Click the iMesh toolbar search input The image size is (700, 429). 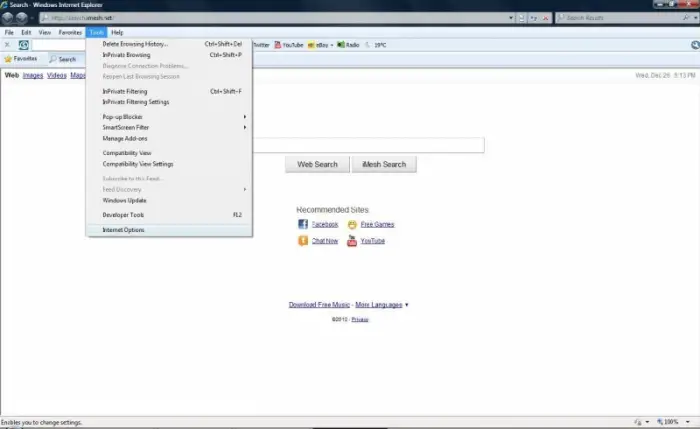(58, 45)
